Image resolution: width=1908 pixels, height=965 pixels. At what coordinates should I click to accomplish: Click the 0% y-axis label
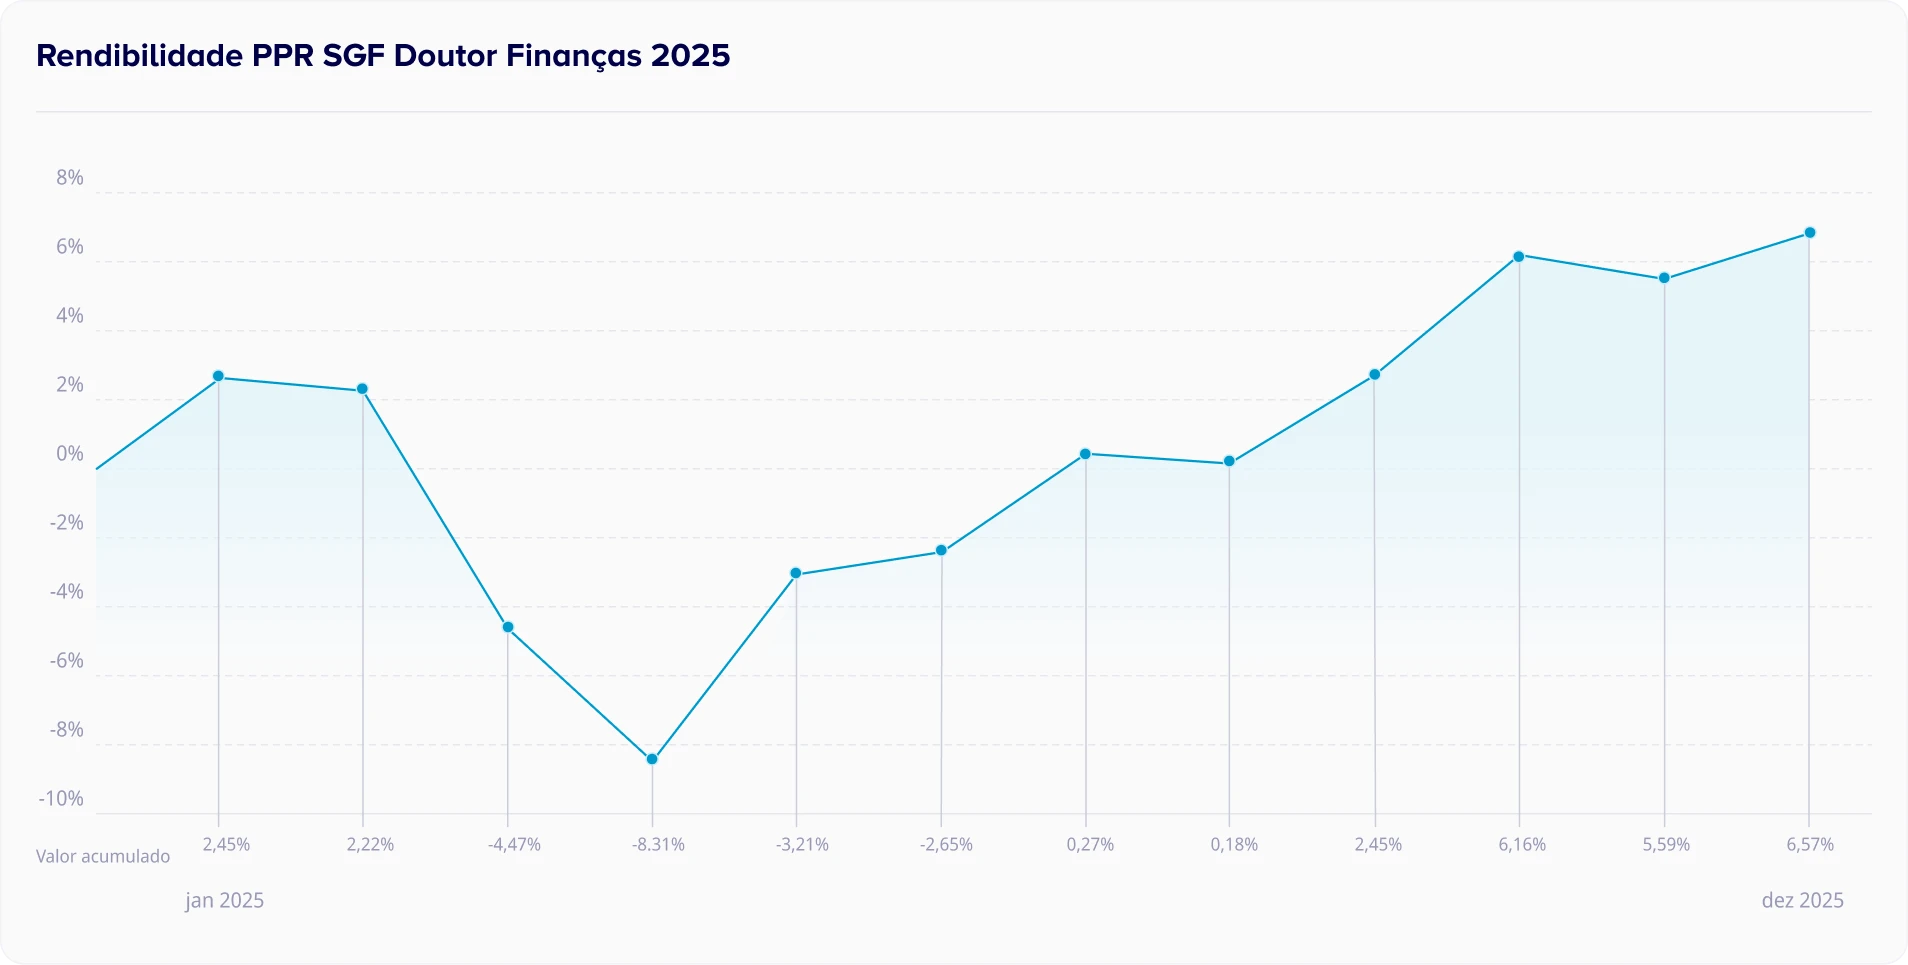(x=70, y=454)
